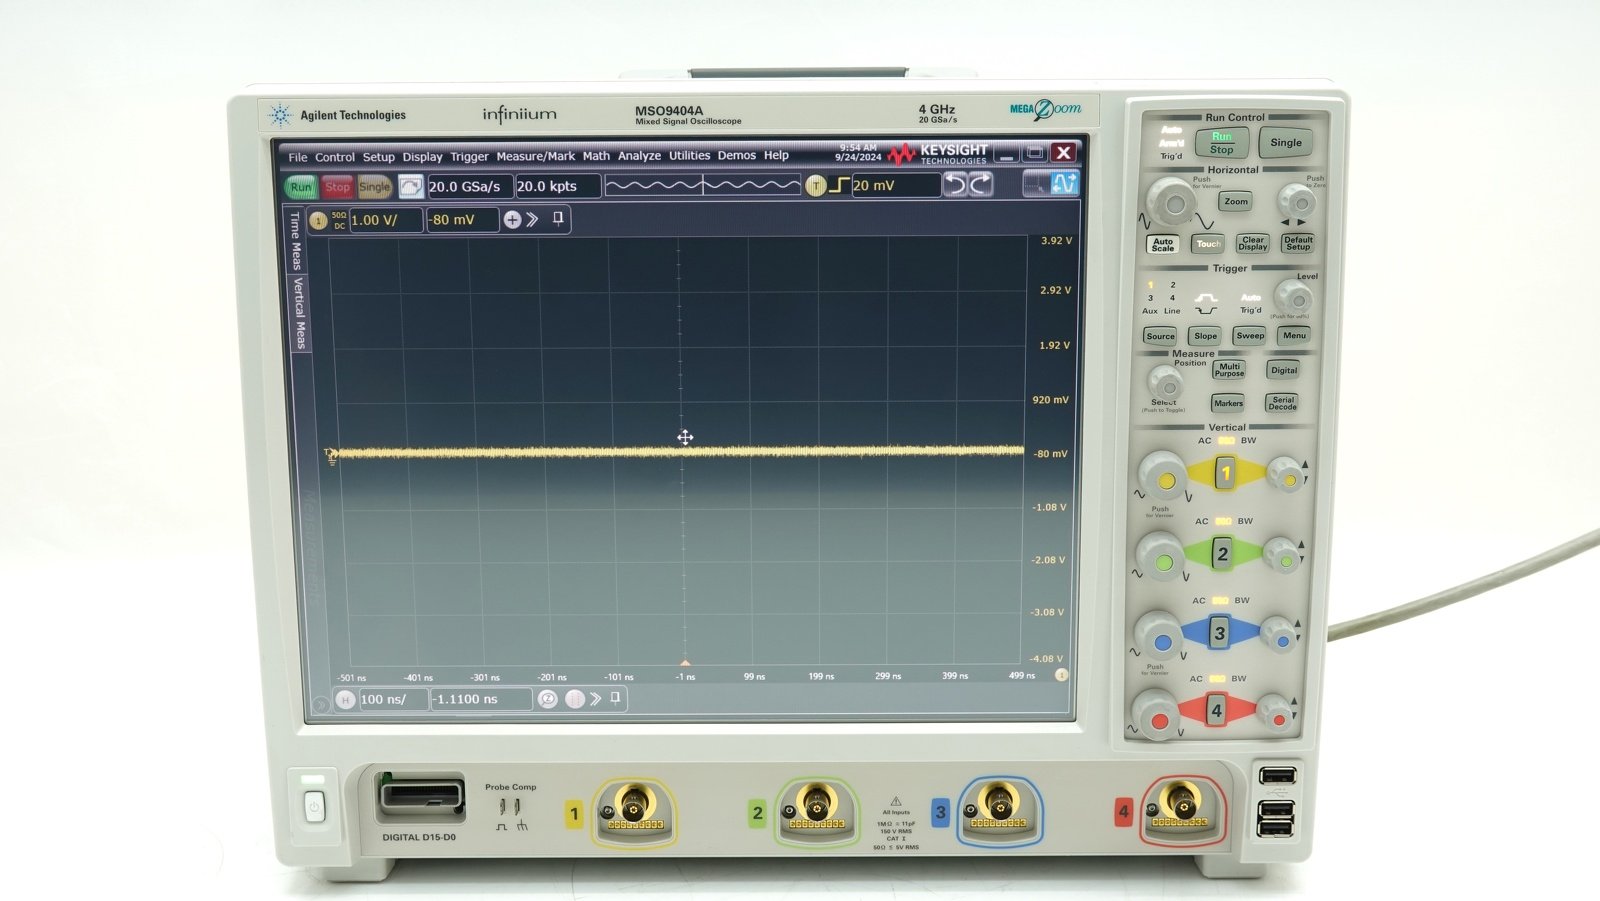Edit the 1.00 V/ vertical scale field

385,220
